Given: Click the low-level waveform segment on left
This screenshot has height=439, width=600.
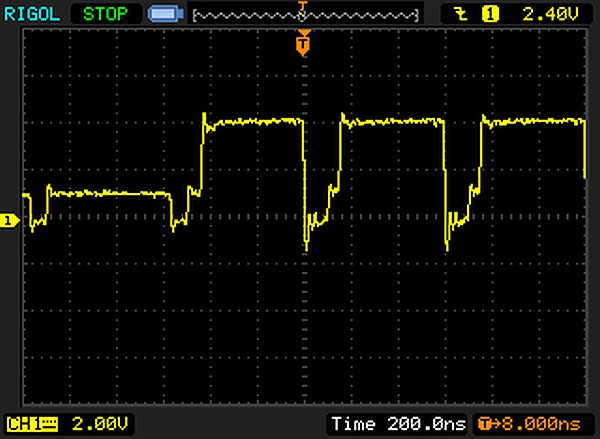Looking at the screenshot, I should [x=108, y=192].
